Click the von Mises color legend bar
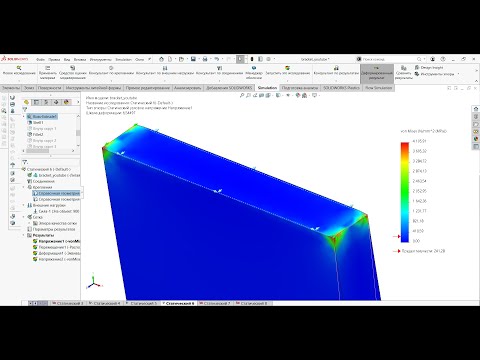The width and height of the screenshot is (480, 360). (x=405, y=192)
